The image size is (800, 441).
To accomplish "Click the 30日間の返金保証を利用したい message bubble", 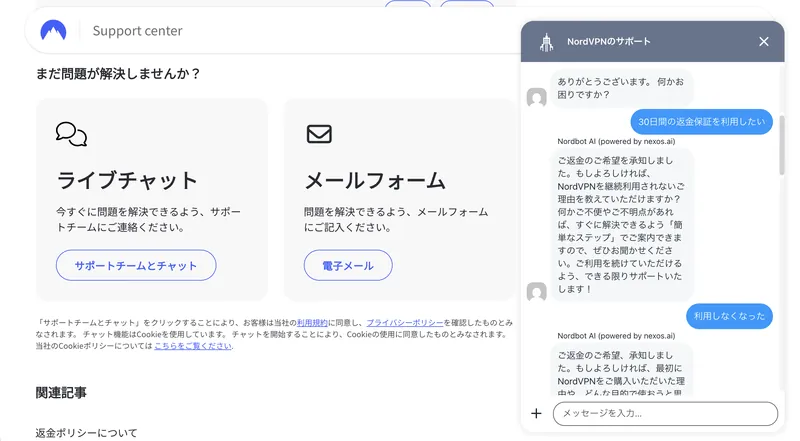I will 702,121.
